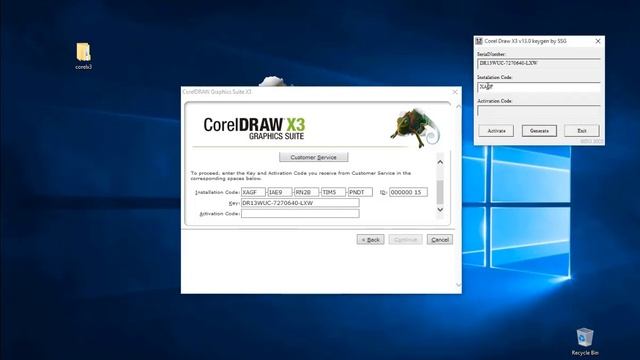640x360 pixels.
Task: Click the ID field showing 000000 15
Action: pos(409,192)
